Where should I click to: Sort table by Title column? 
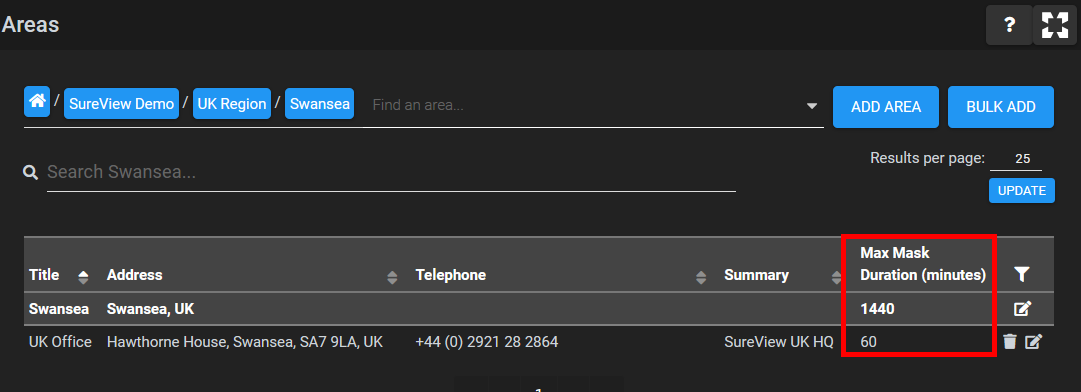83,276
